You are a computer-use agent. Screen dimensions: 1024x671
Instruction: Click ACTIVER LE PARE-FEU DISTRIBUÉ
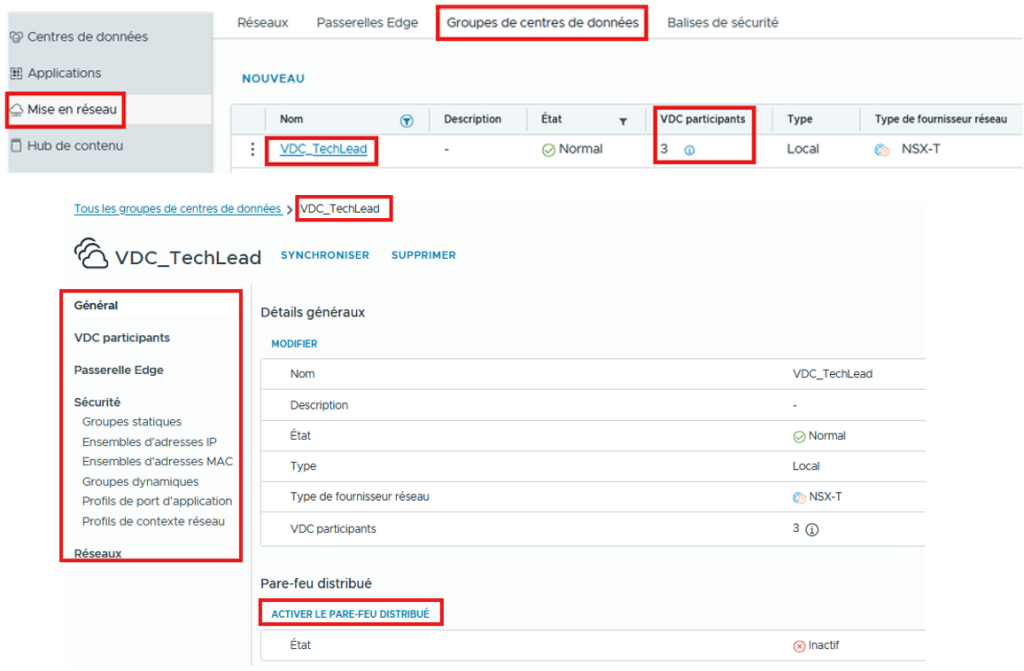pos(350,613)
